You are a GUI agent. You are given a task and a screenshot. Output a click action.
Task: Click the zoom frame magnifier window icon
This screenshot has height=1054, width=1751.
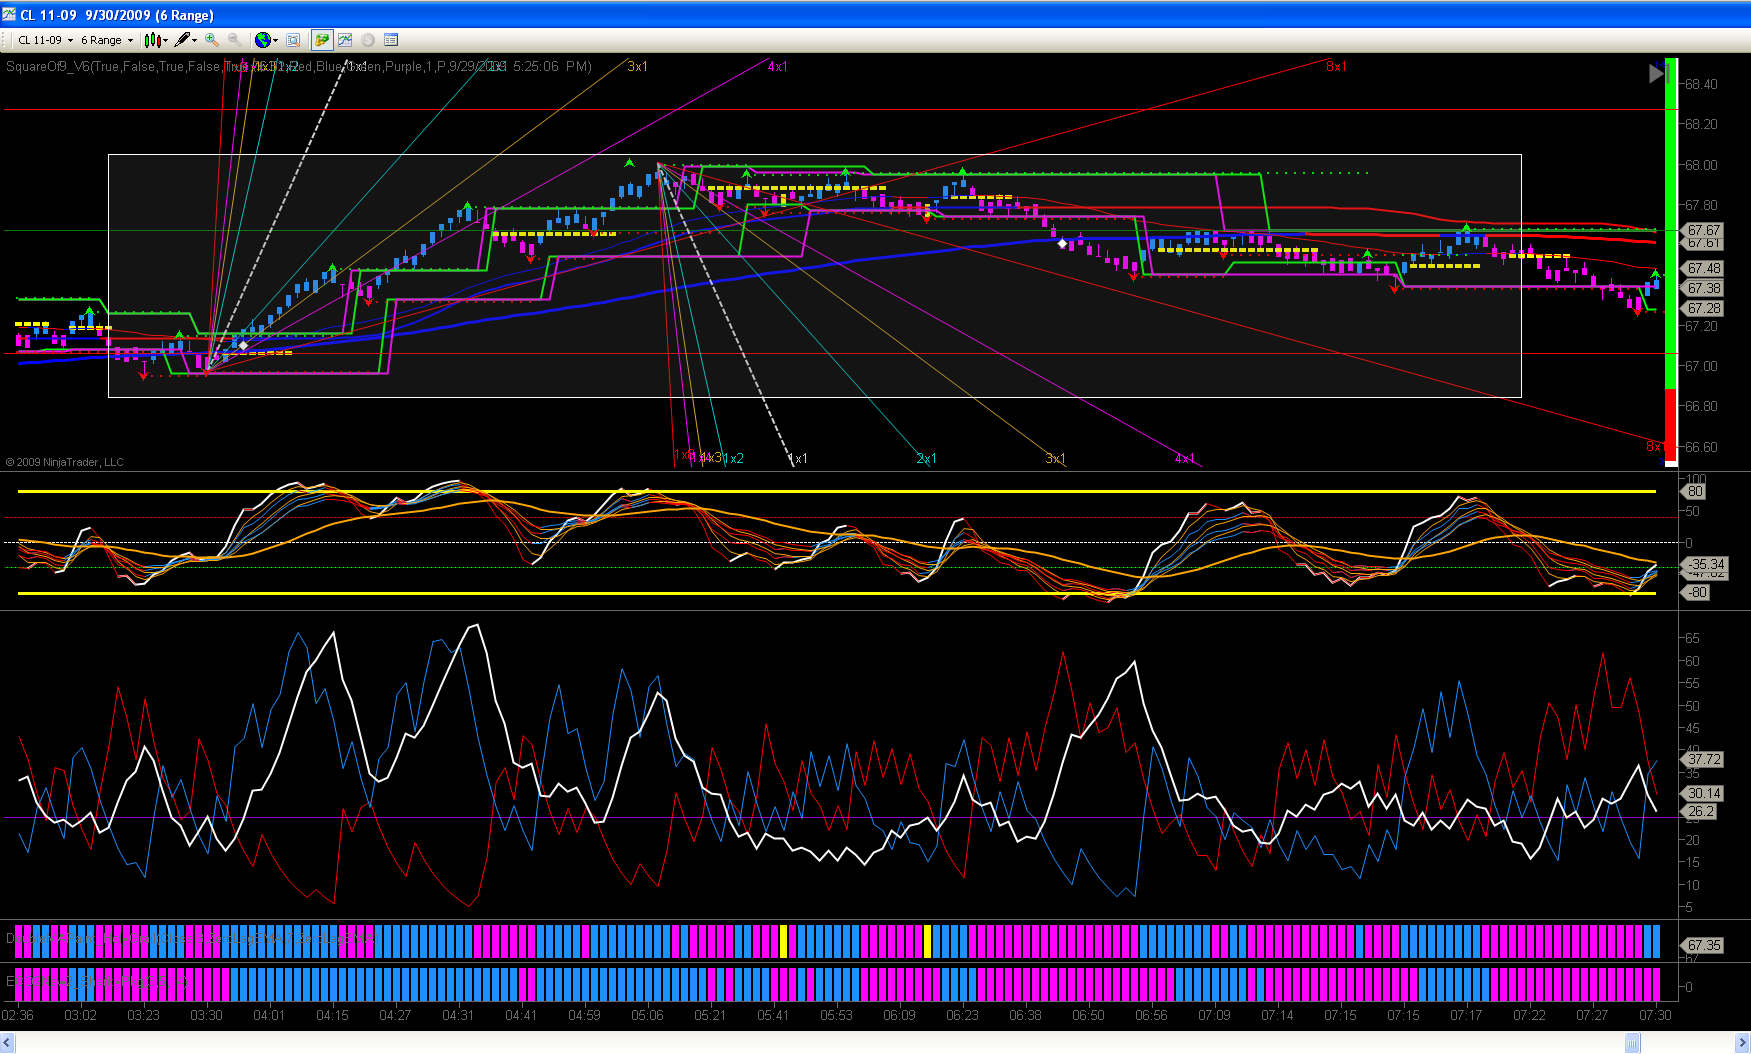(x=293, y=40)
